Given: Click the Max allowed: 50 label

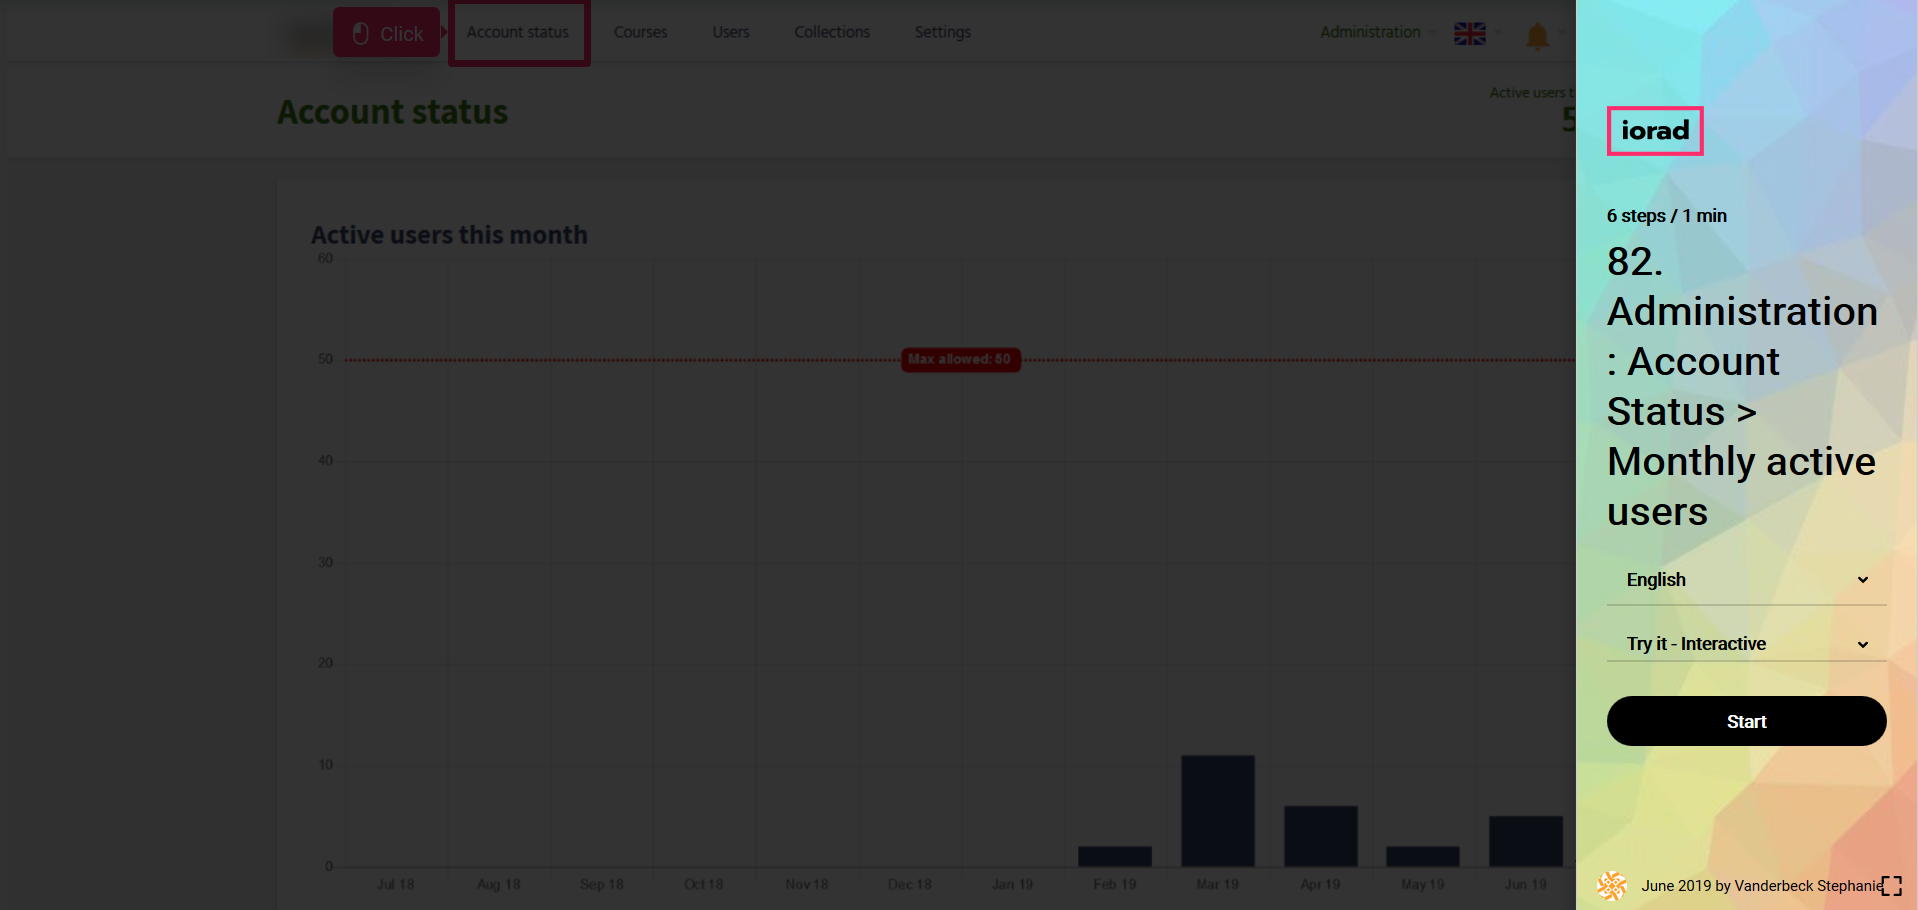Looking at the screenshot, I should 960,360.
